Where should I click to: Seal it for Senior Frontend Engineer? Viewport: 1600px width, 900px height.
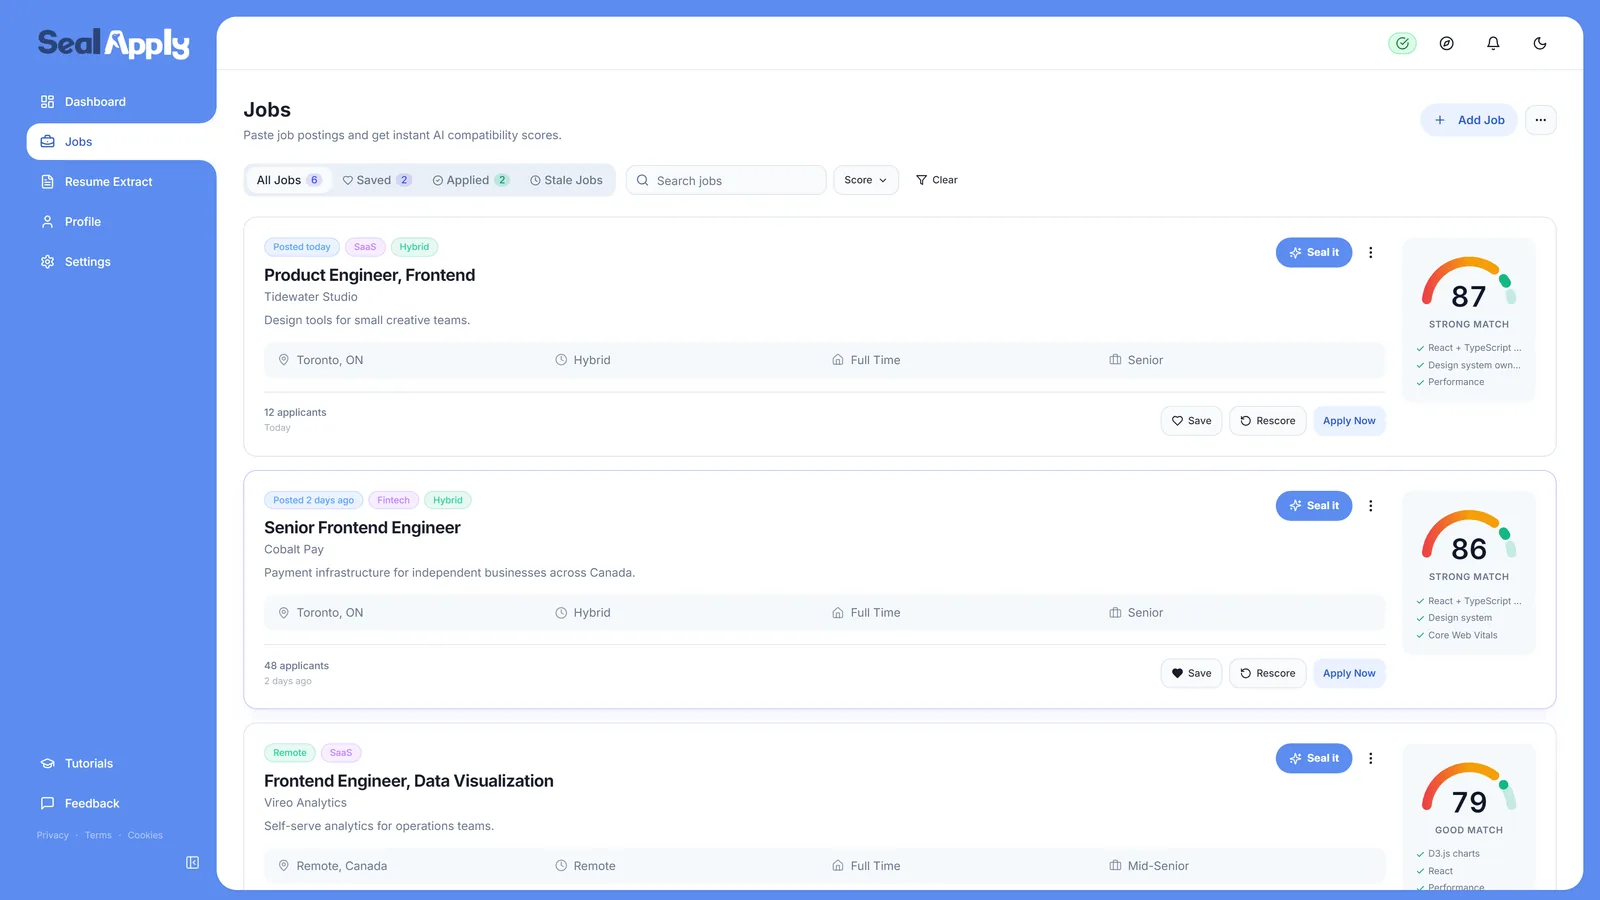pyautogui.click(x=1313, y=506)
